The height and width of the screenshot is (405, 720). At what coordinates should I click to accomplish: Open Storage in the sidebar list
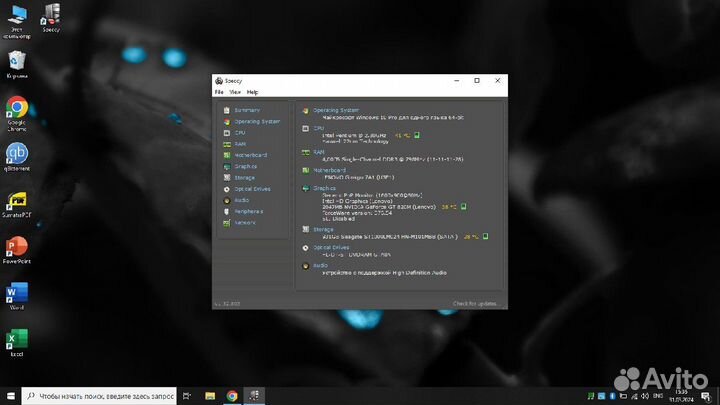point(244,178)
